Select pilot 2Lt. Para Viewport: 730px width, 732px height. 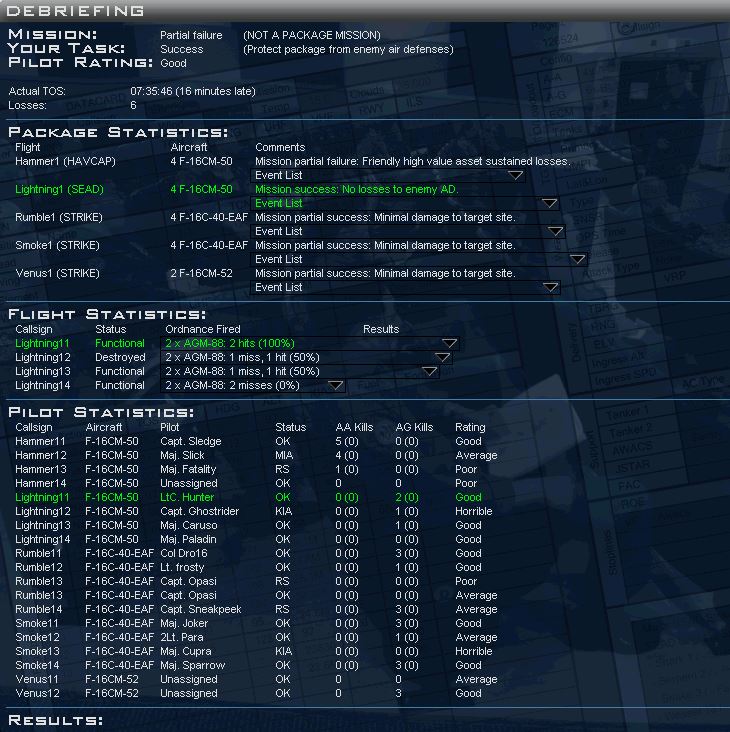pyautogui.click(x=182, y=638)
